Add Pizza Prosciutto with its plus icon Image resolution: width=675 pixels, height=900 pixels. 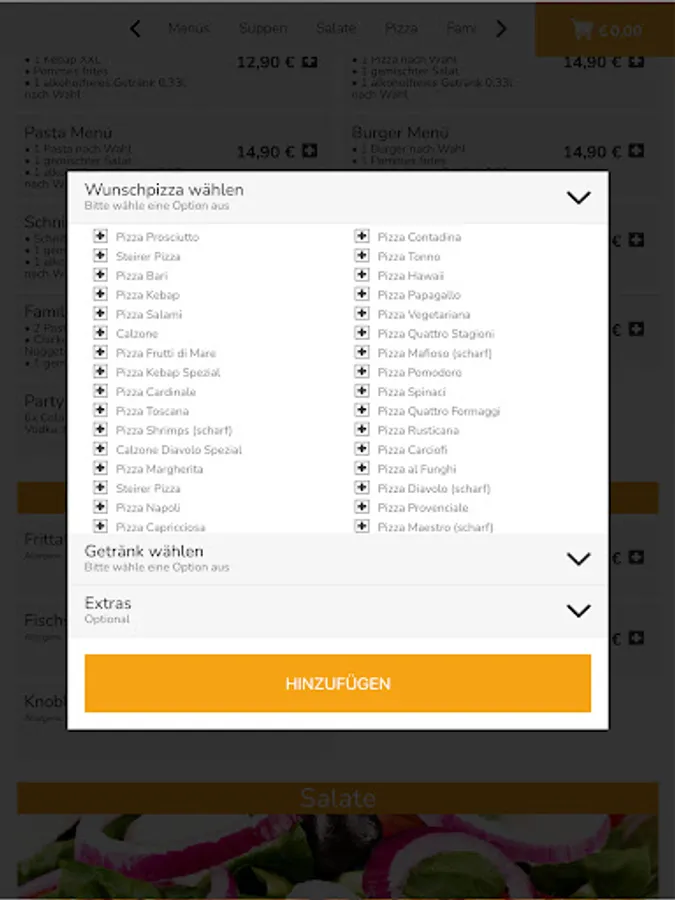[x=100, y=236]
